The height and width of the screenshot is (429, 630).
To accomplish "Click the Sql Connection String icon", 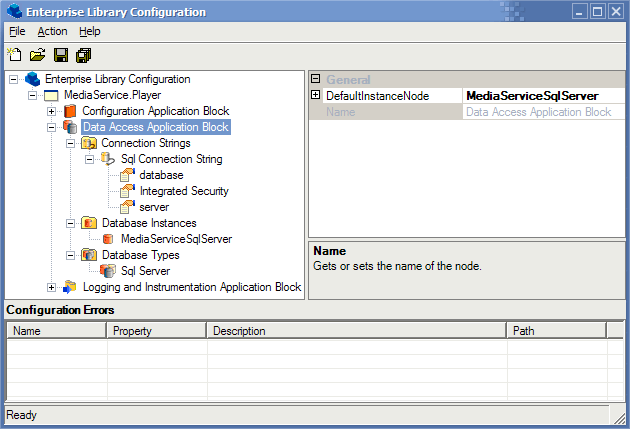I will (x=108, y=159).
